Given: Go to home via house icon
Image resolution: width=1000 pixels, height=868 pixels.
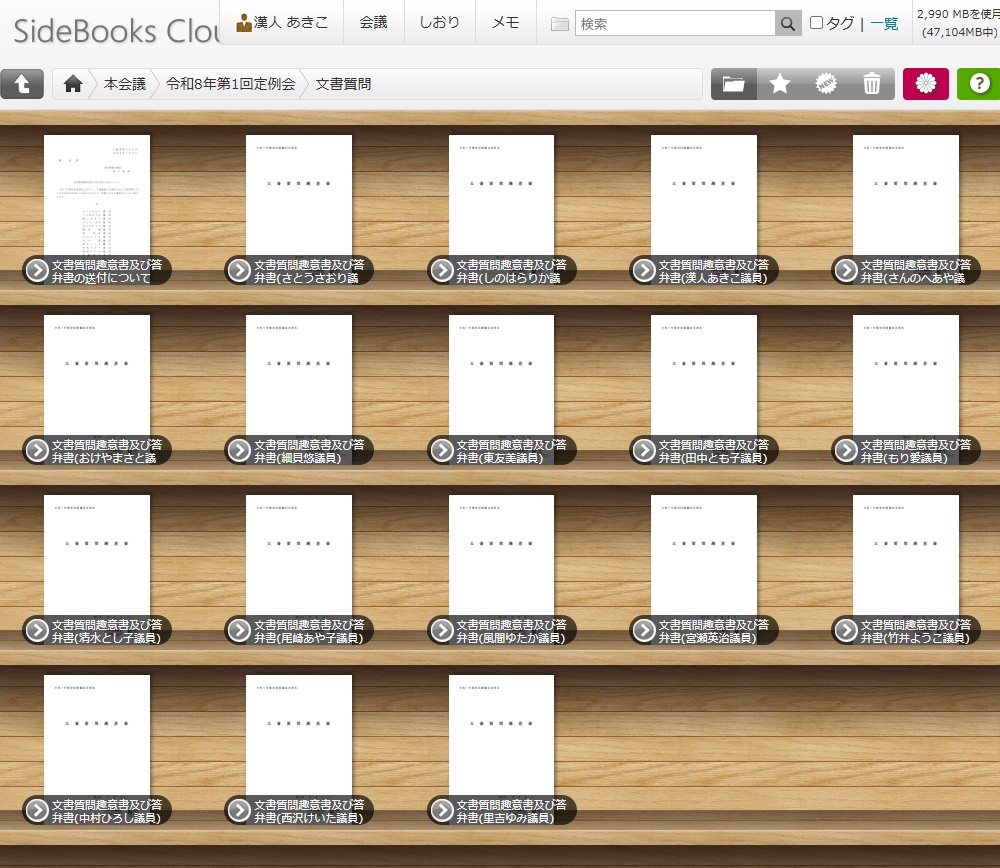Looking at the screenshot, I should [72, 84].
